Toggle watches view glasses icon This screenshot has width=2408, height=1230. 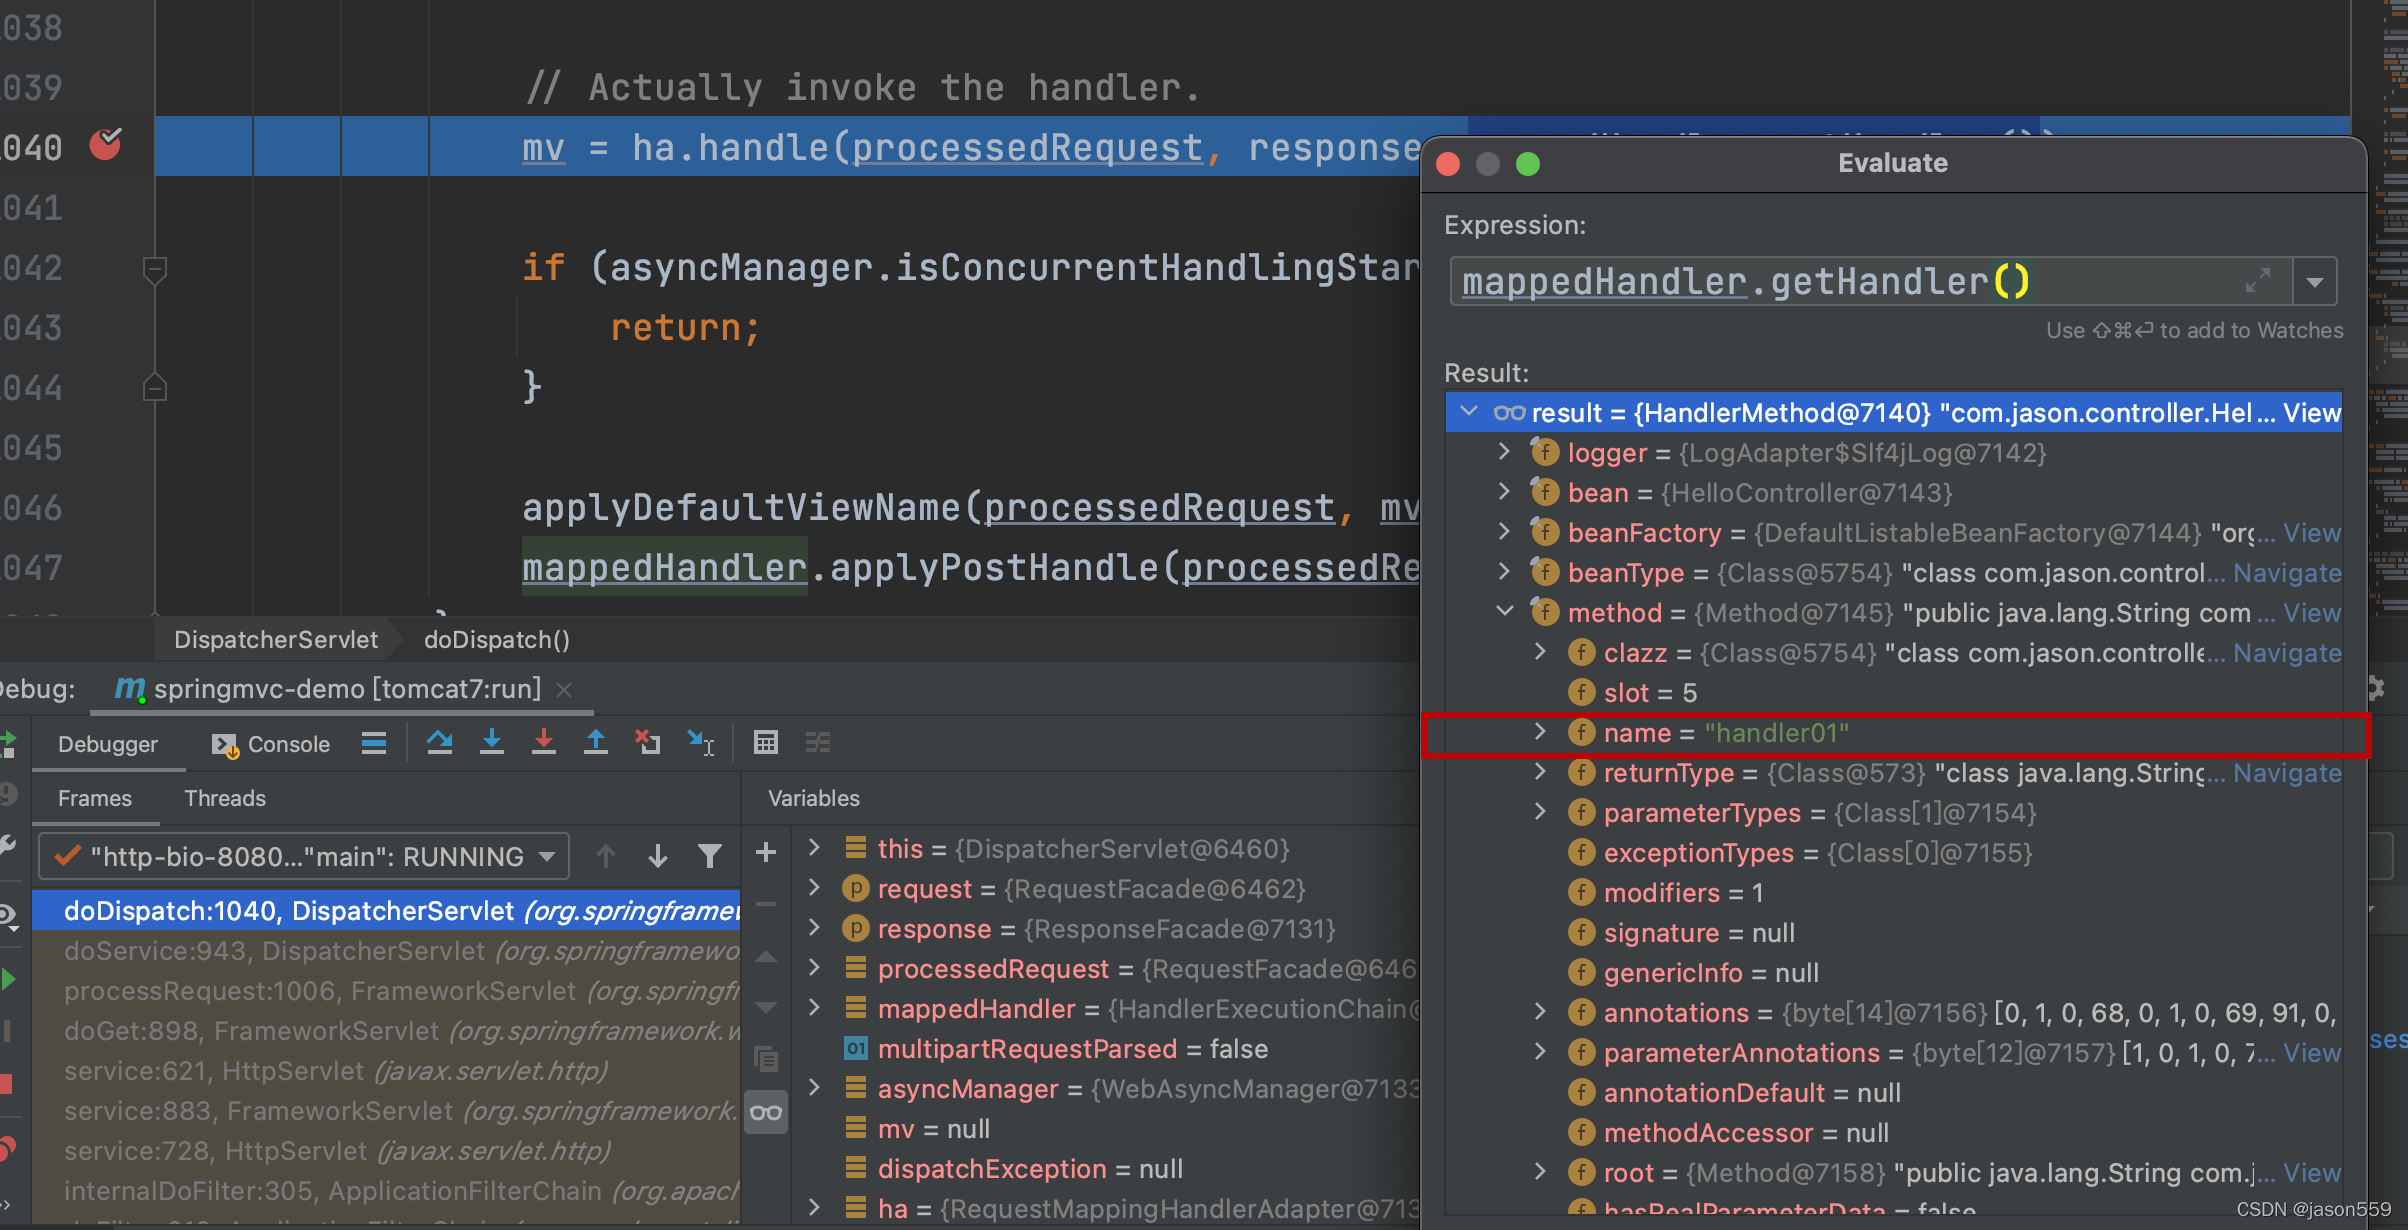[766, 1112]
